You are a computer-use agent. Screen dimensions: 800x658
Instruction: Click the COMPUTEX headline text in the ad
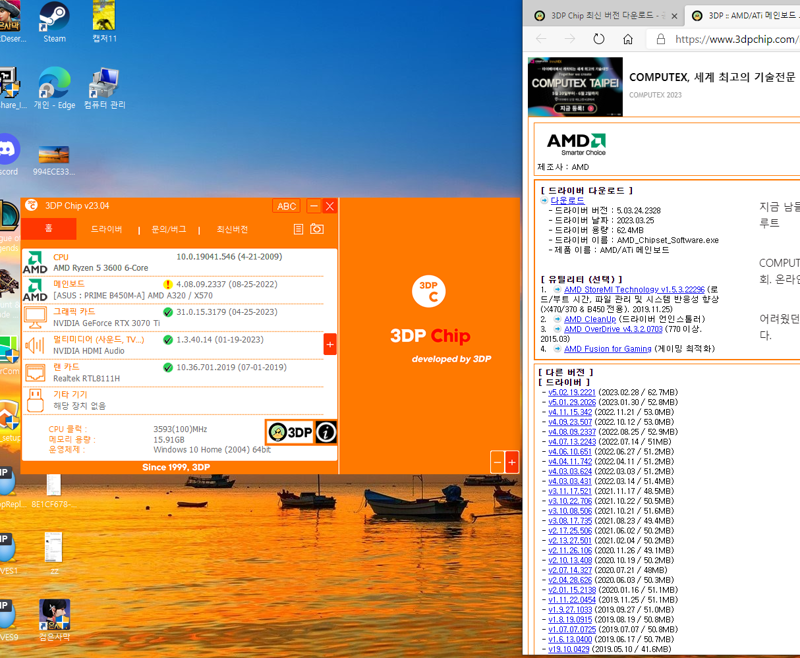pos(712,77)
